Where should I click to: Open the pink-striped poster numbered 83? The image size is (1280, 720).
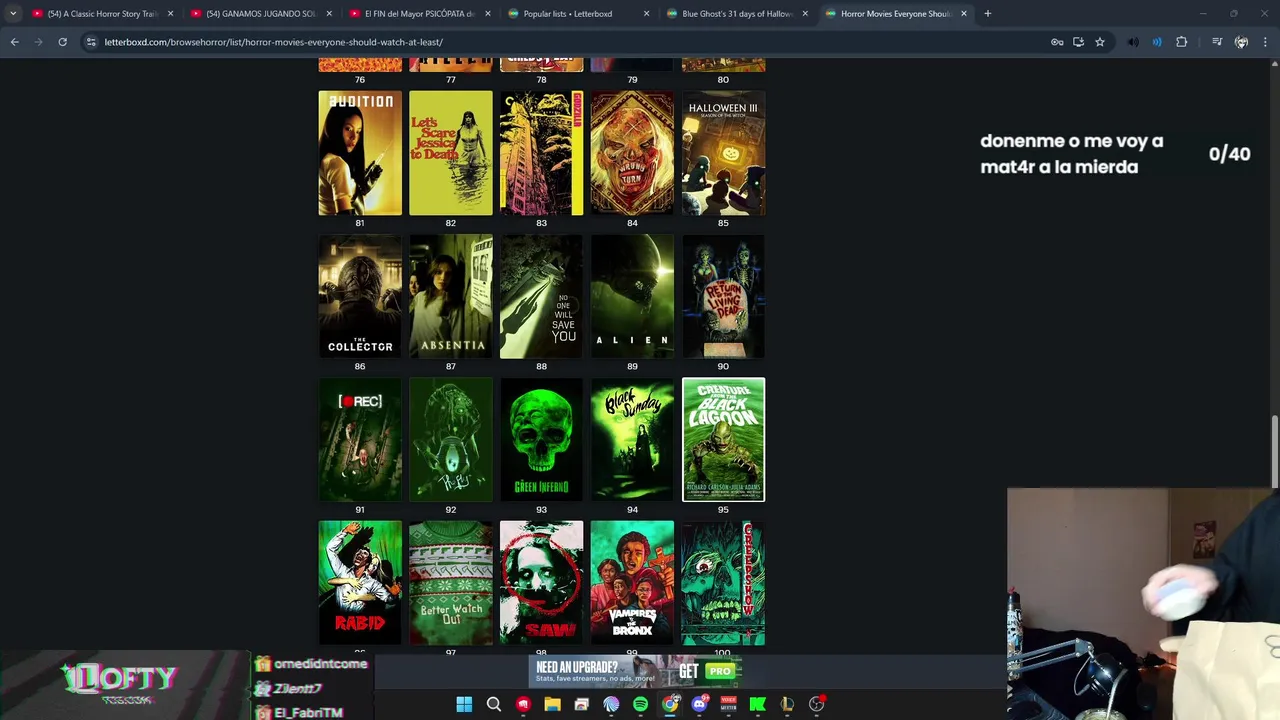click(541, 153)
